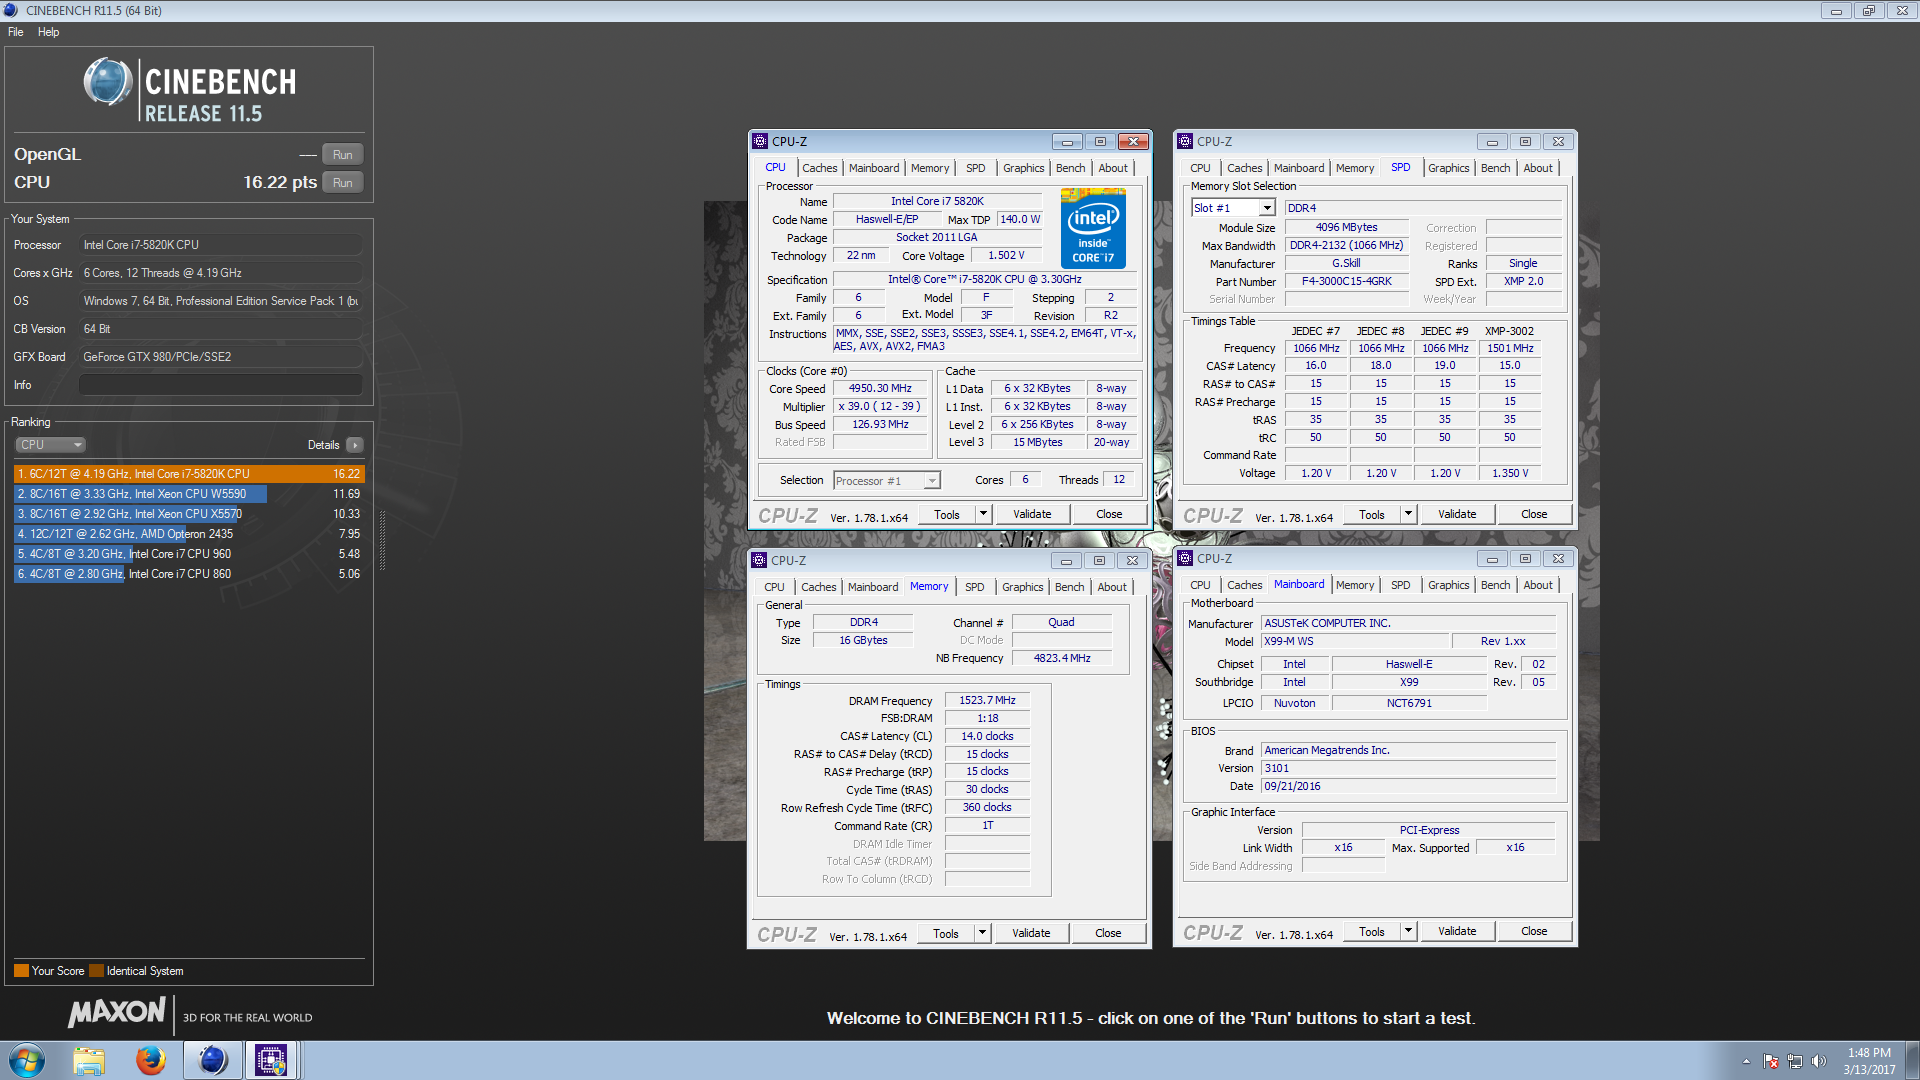
Task: Open the Details arrow in Ranking panel
Action: pos(355,445)
